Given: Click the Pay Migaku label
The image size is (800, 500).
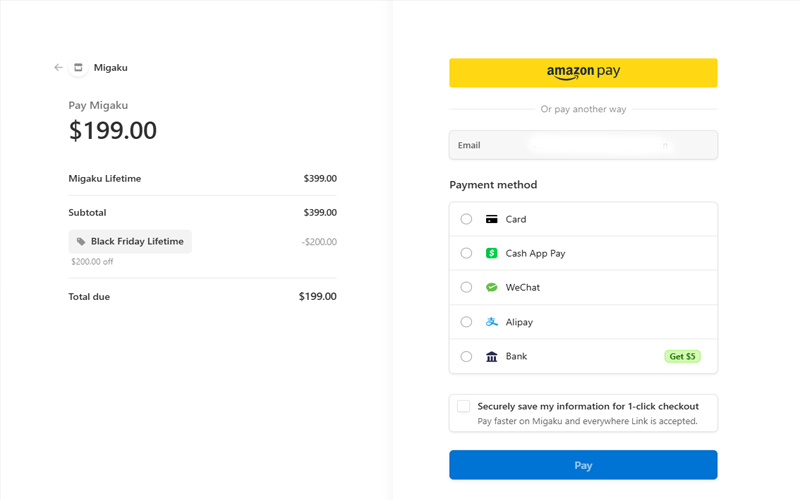Looking at the screenshot, I should (98, 105).
